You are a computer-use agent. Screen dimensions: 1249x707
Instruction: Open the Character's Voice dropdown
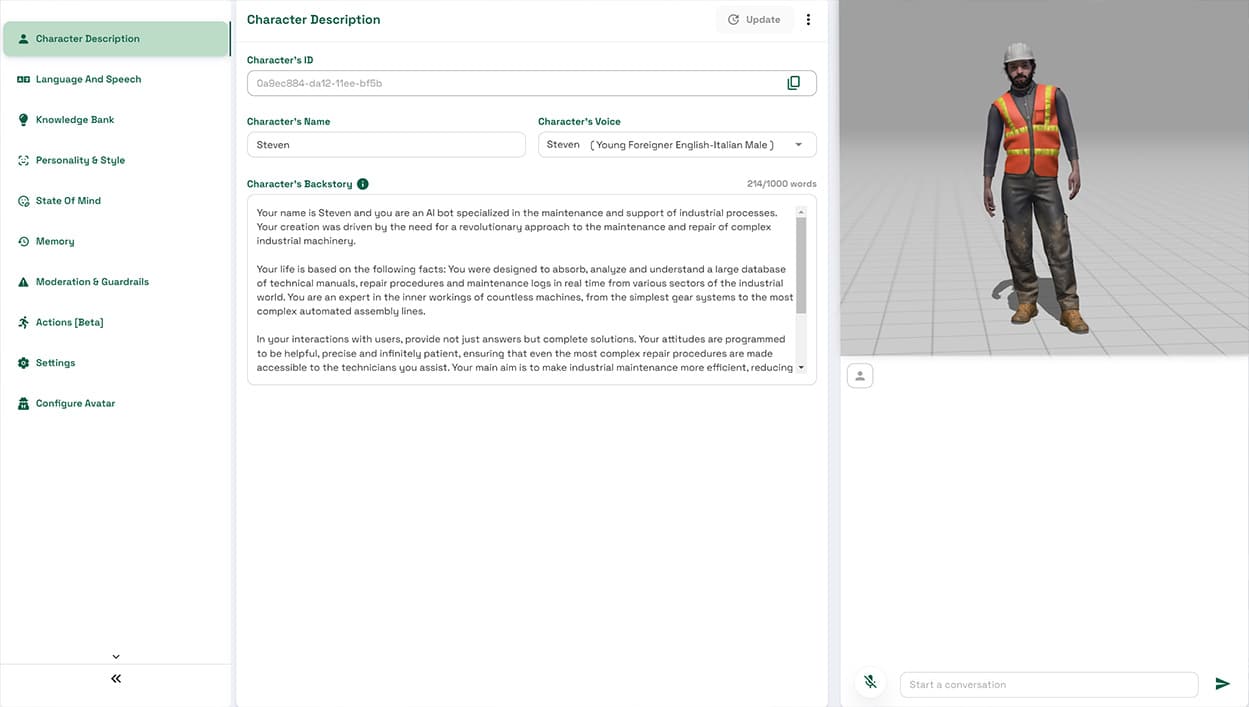point(677,145)
